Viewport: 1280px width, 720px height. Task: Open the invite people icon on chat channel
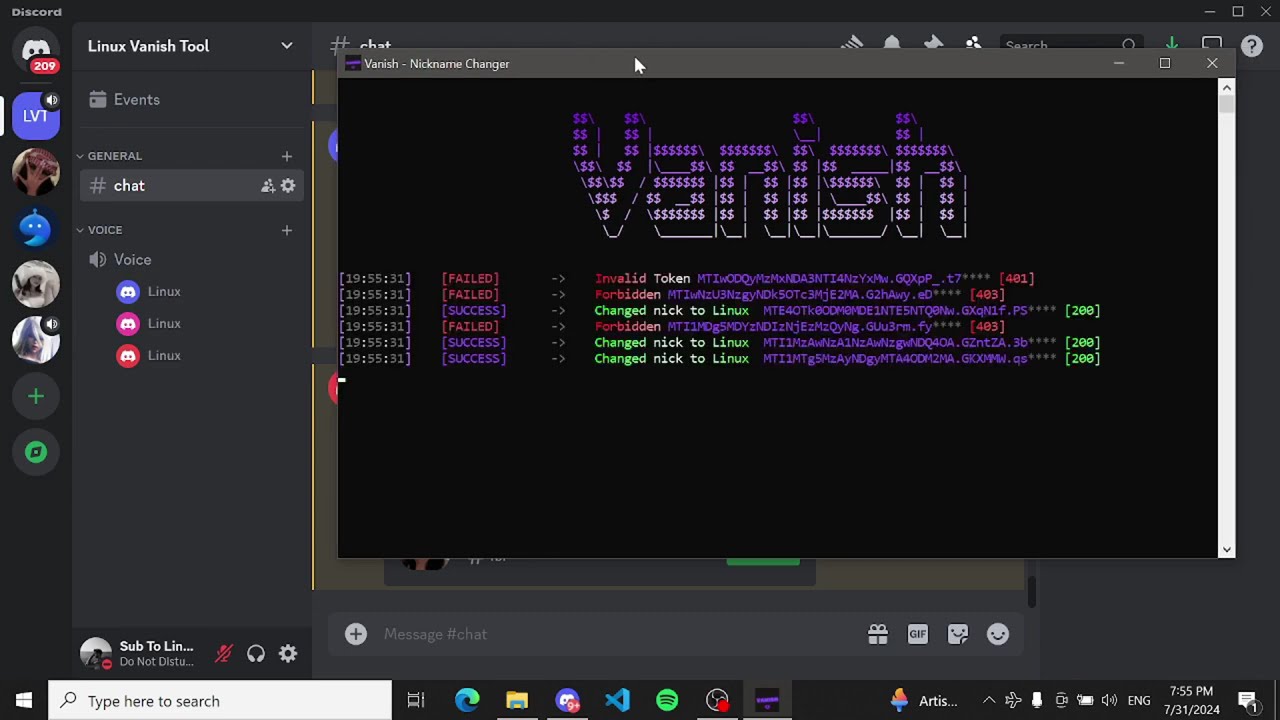coord(268,186)
